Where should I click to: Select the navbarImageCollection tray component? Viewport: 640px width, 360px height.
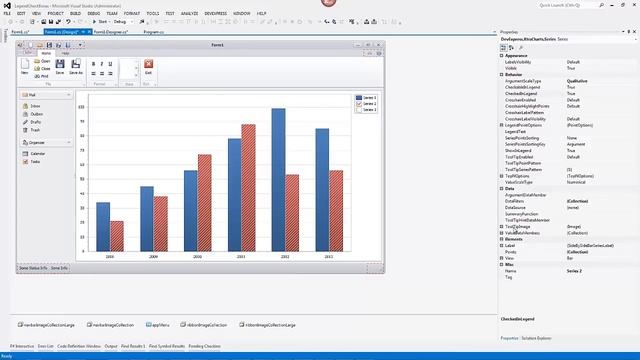pos(110,325)
